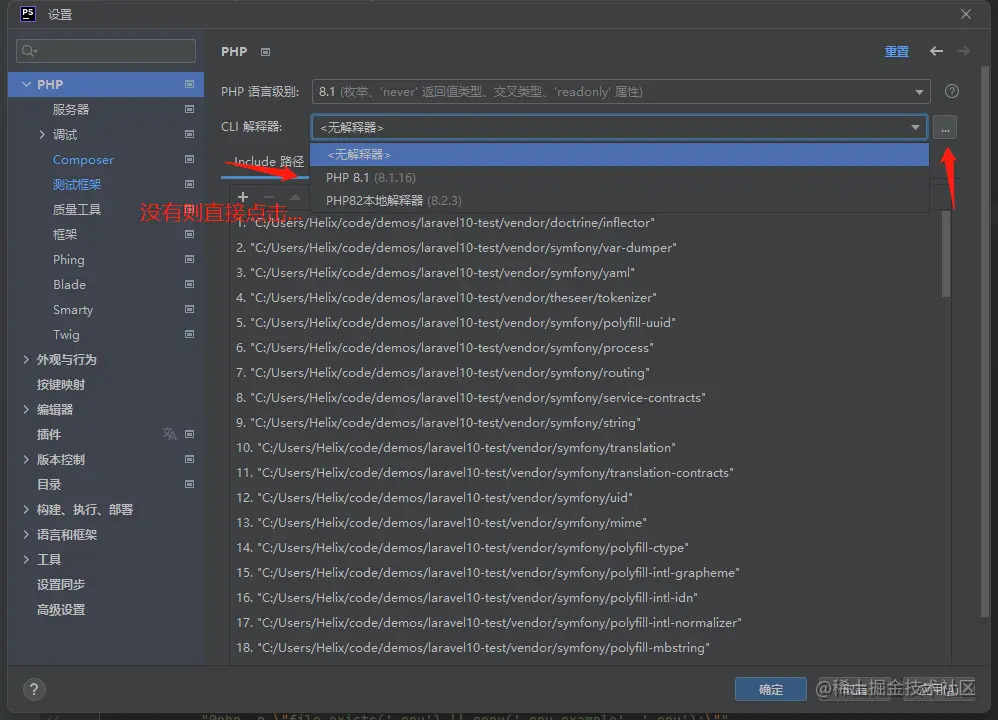Viewport: 998px width, 720px height.
Task: Click project-level icon on the Phing row
Action: (x=189, y=259)
